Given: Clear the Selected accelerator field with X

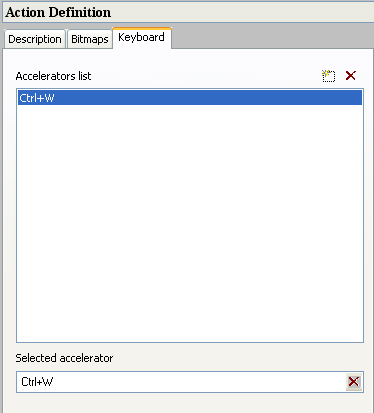Looking at the screenshot, I should point(354,382).
